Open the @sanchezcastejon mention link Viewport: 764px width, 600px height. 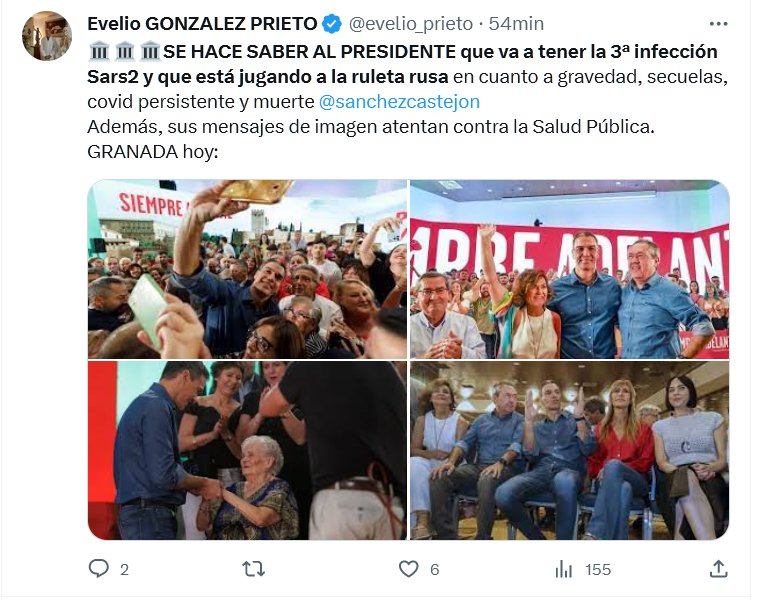tap(399, 101)
